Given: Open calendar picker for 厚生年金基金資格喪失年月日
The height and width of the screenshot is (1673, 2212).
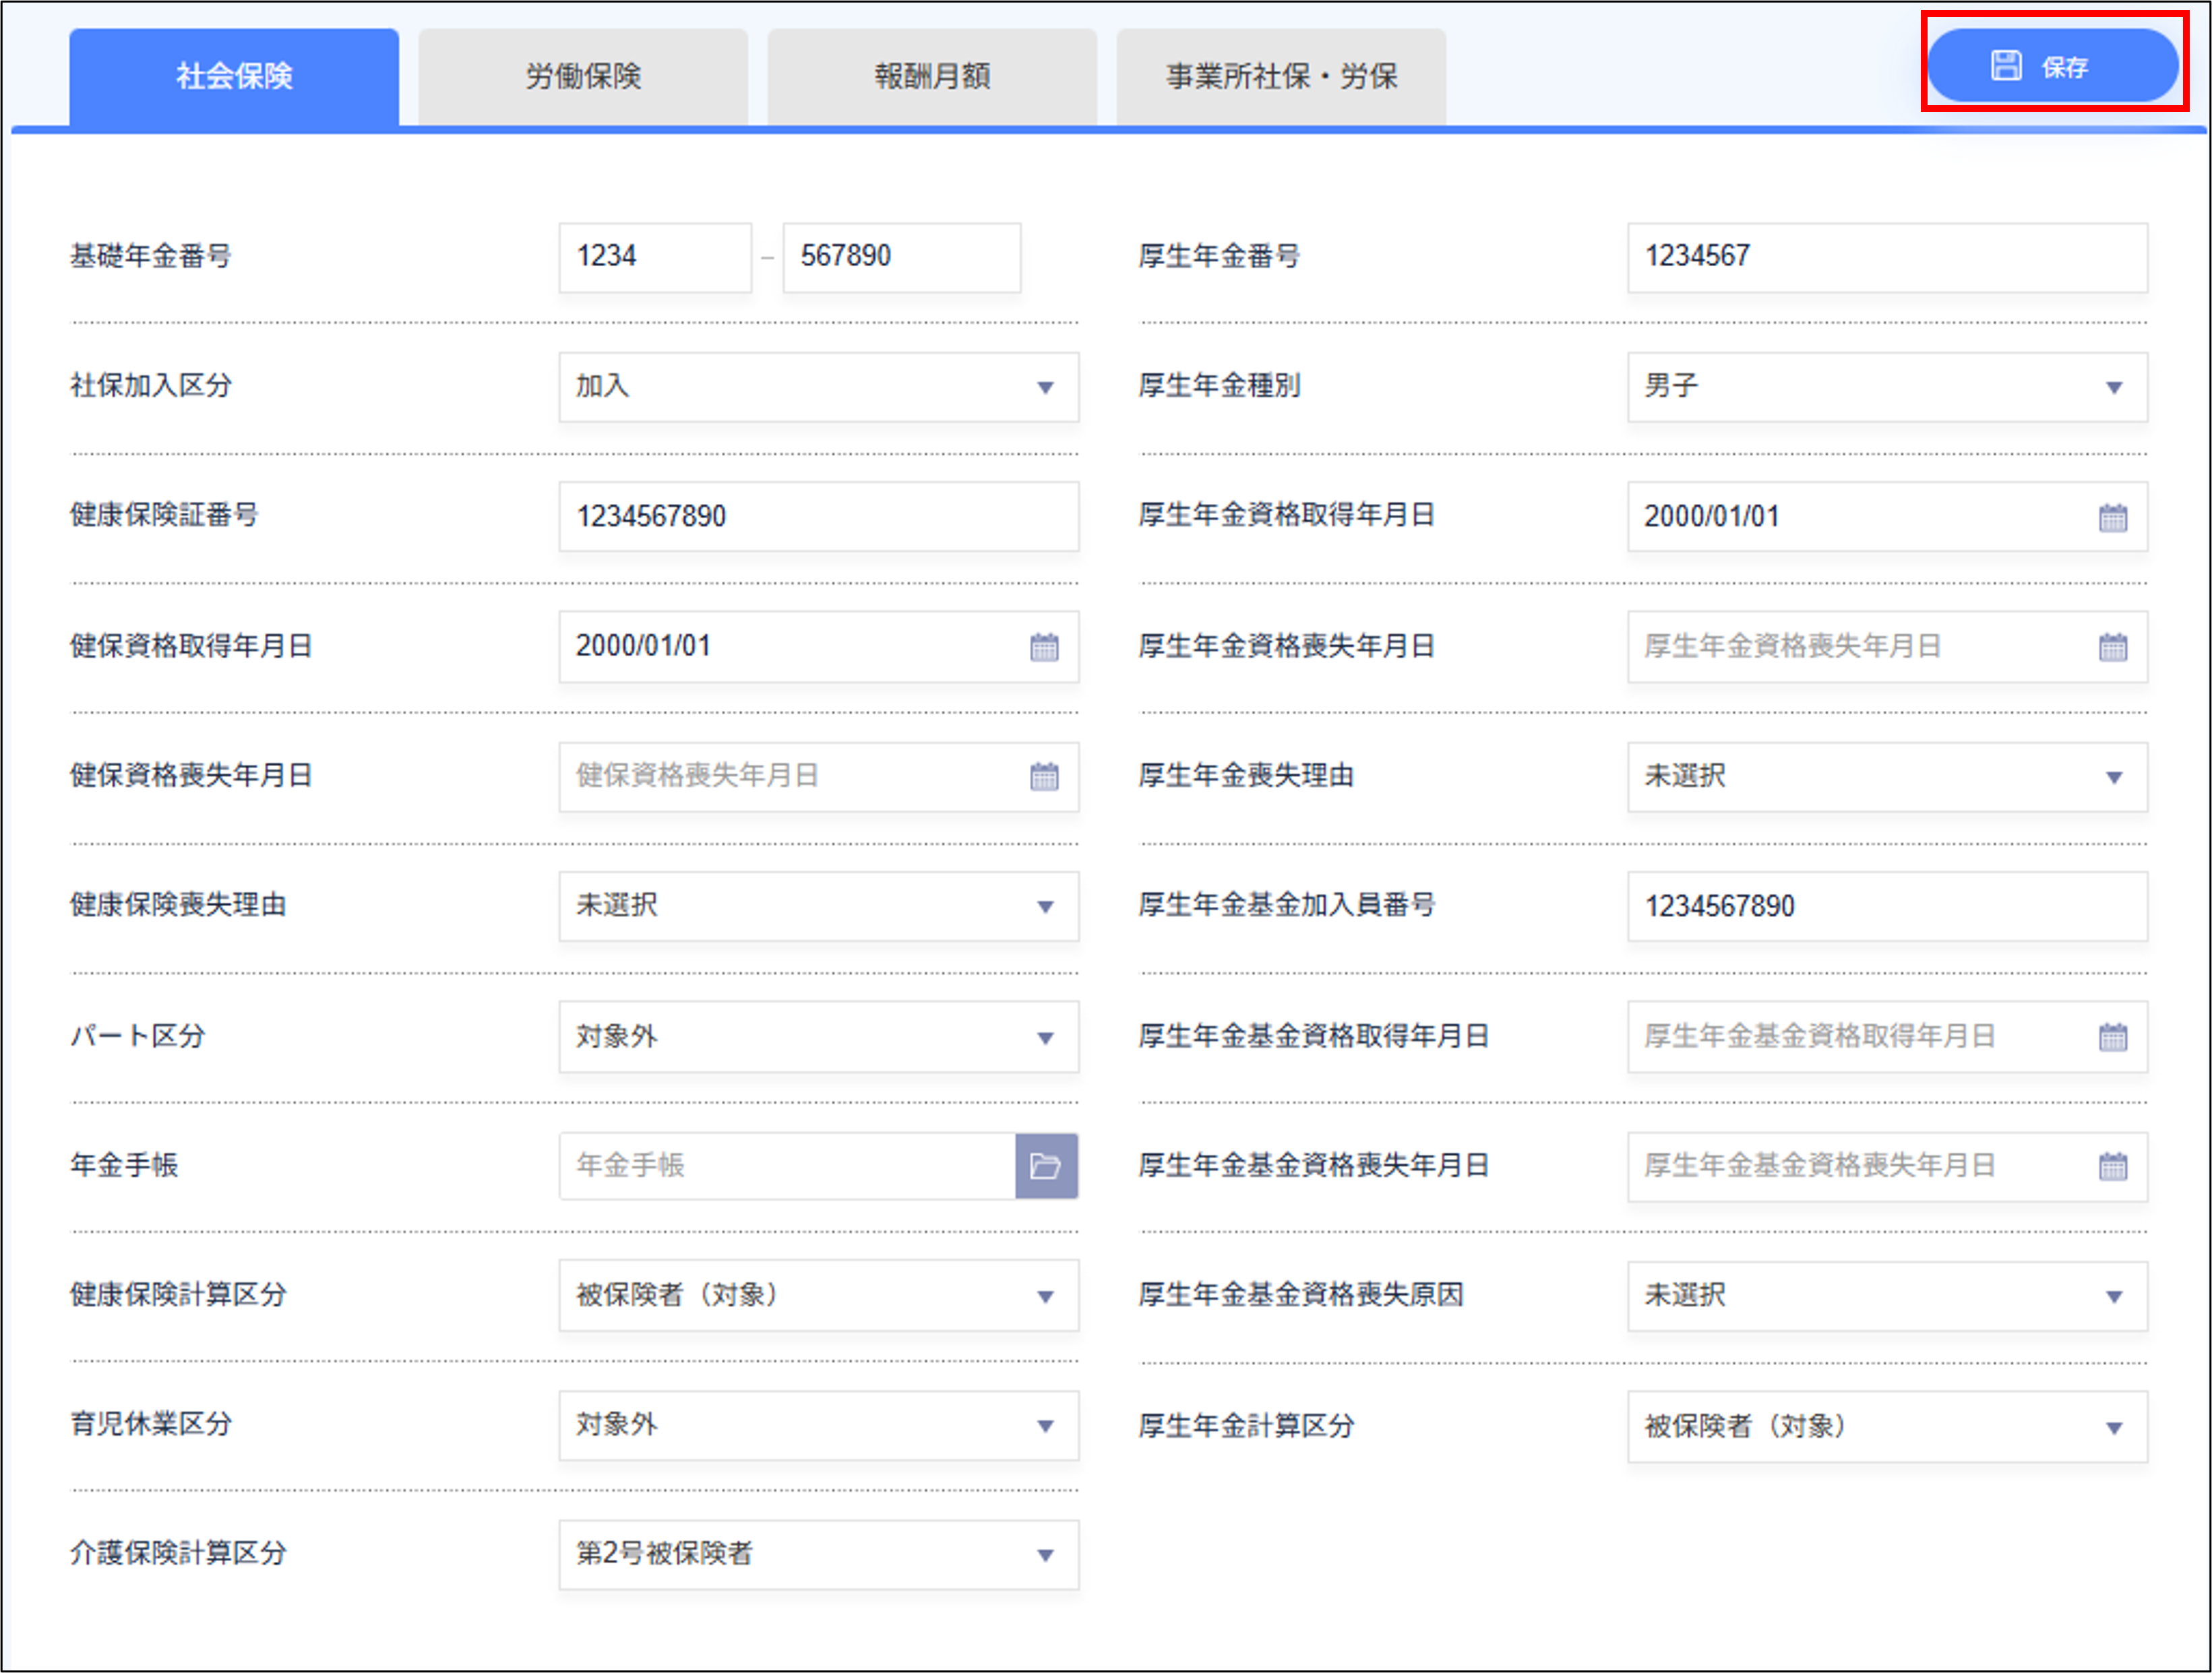Looking at the screenshot, I should pos(2112,1166).
